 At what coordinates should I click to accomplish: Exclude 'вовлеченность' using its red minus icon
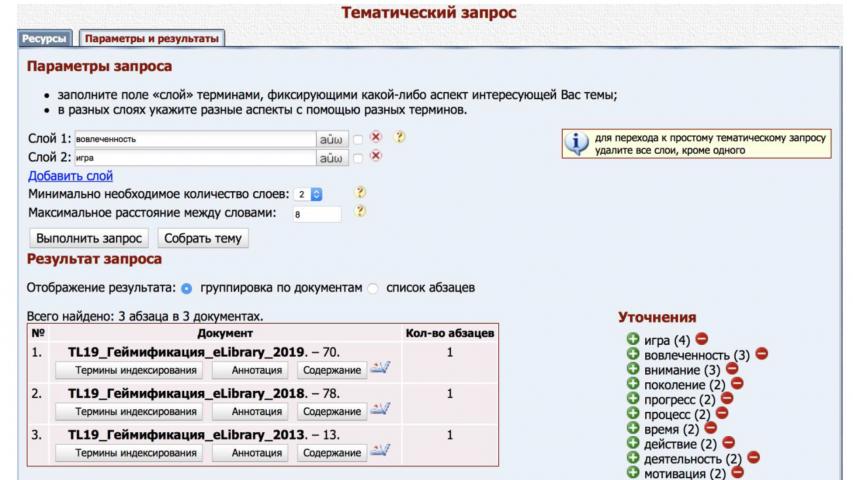point(762,354)
